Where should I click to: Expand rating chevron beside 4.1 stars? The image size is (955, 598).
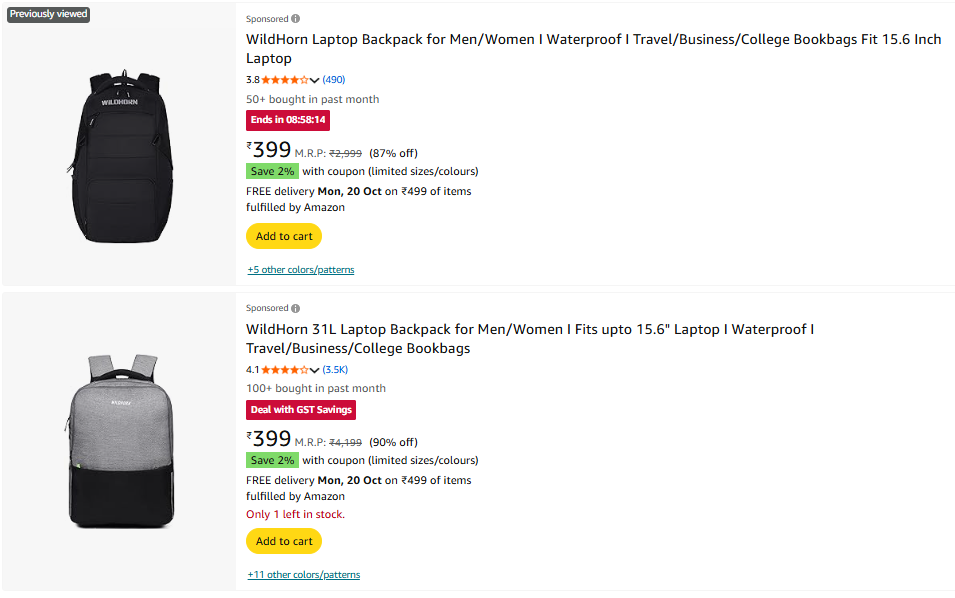coord(315,370)
